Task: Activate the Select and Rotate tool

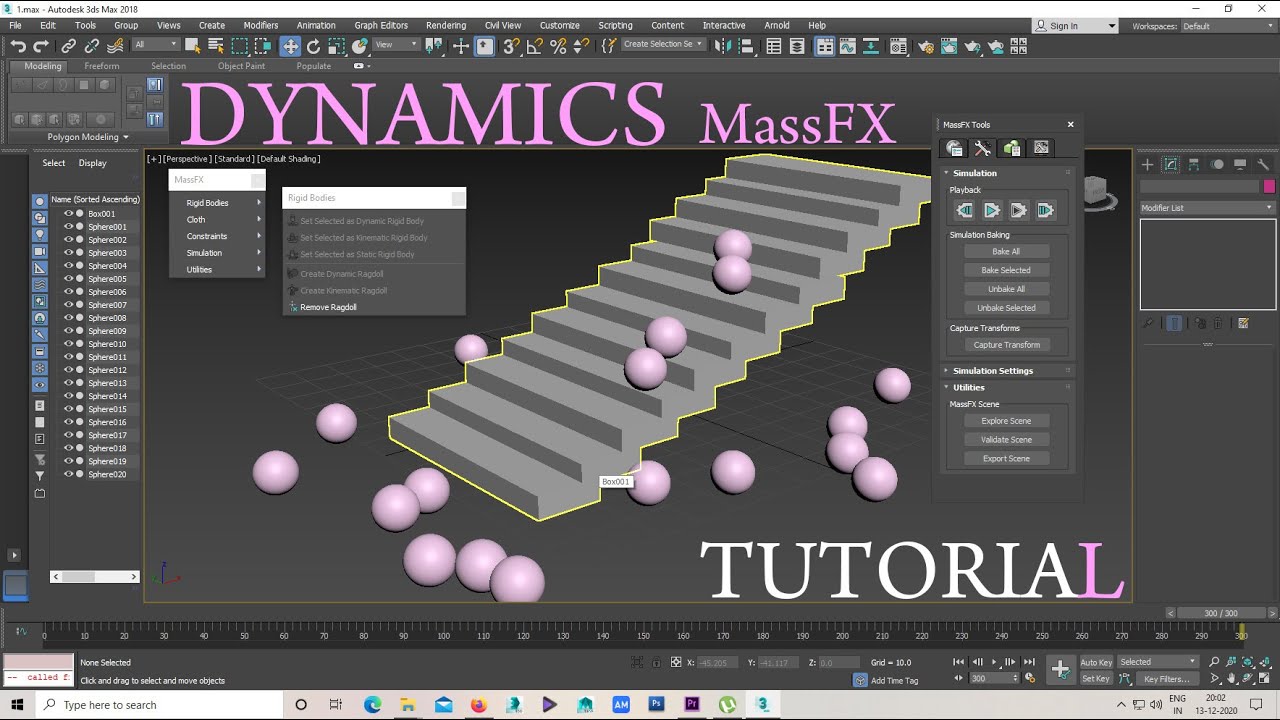Action: click(313, 46)
